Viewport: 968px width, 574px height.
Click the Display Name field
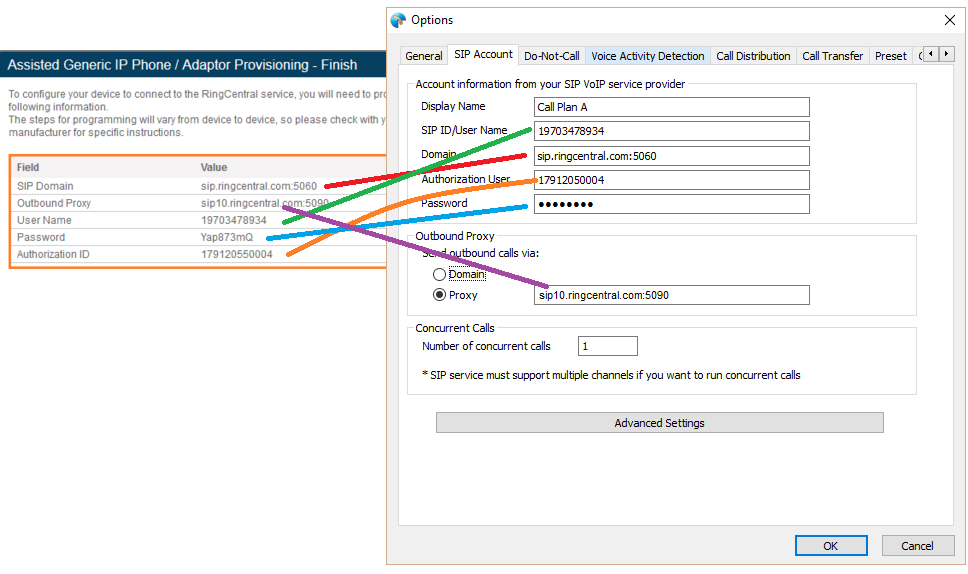(672, 107)
